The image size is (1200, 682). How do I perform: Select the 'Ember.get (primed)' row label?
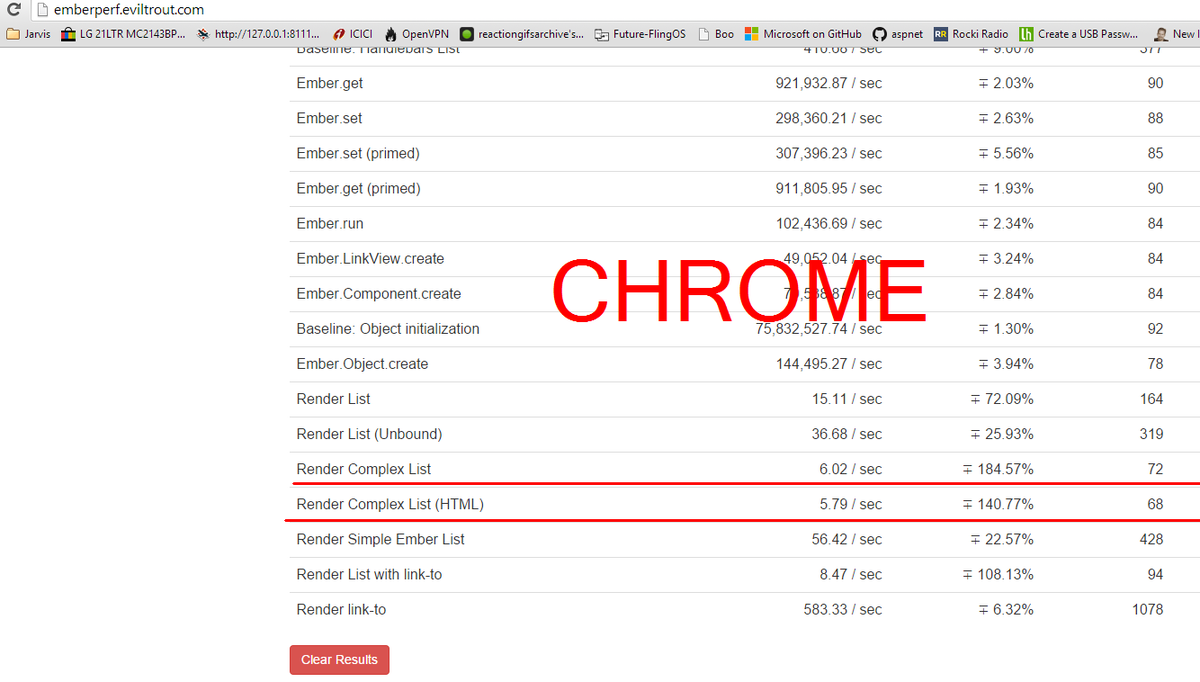[358, 188]
